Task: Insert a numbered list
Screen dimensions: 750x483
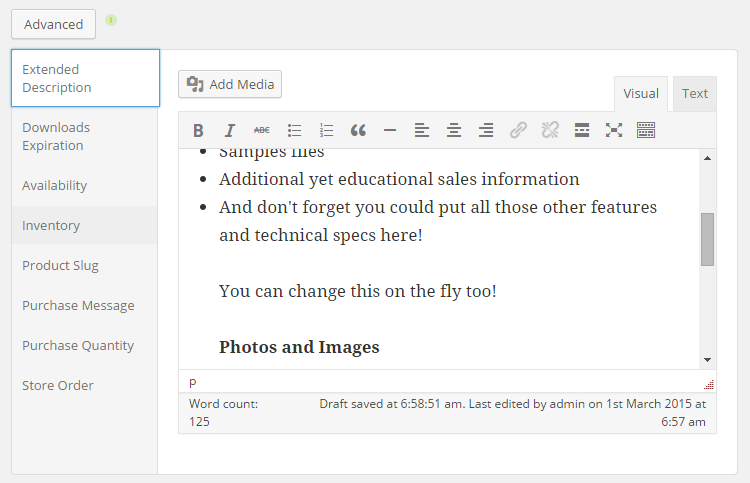Action: point(326,130)
